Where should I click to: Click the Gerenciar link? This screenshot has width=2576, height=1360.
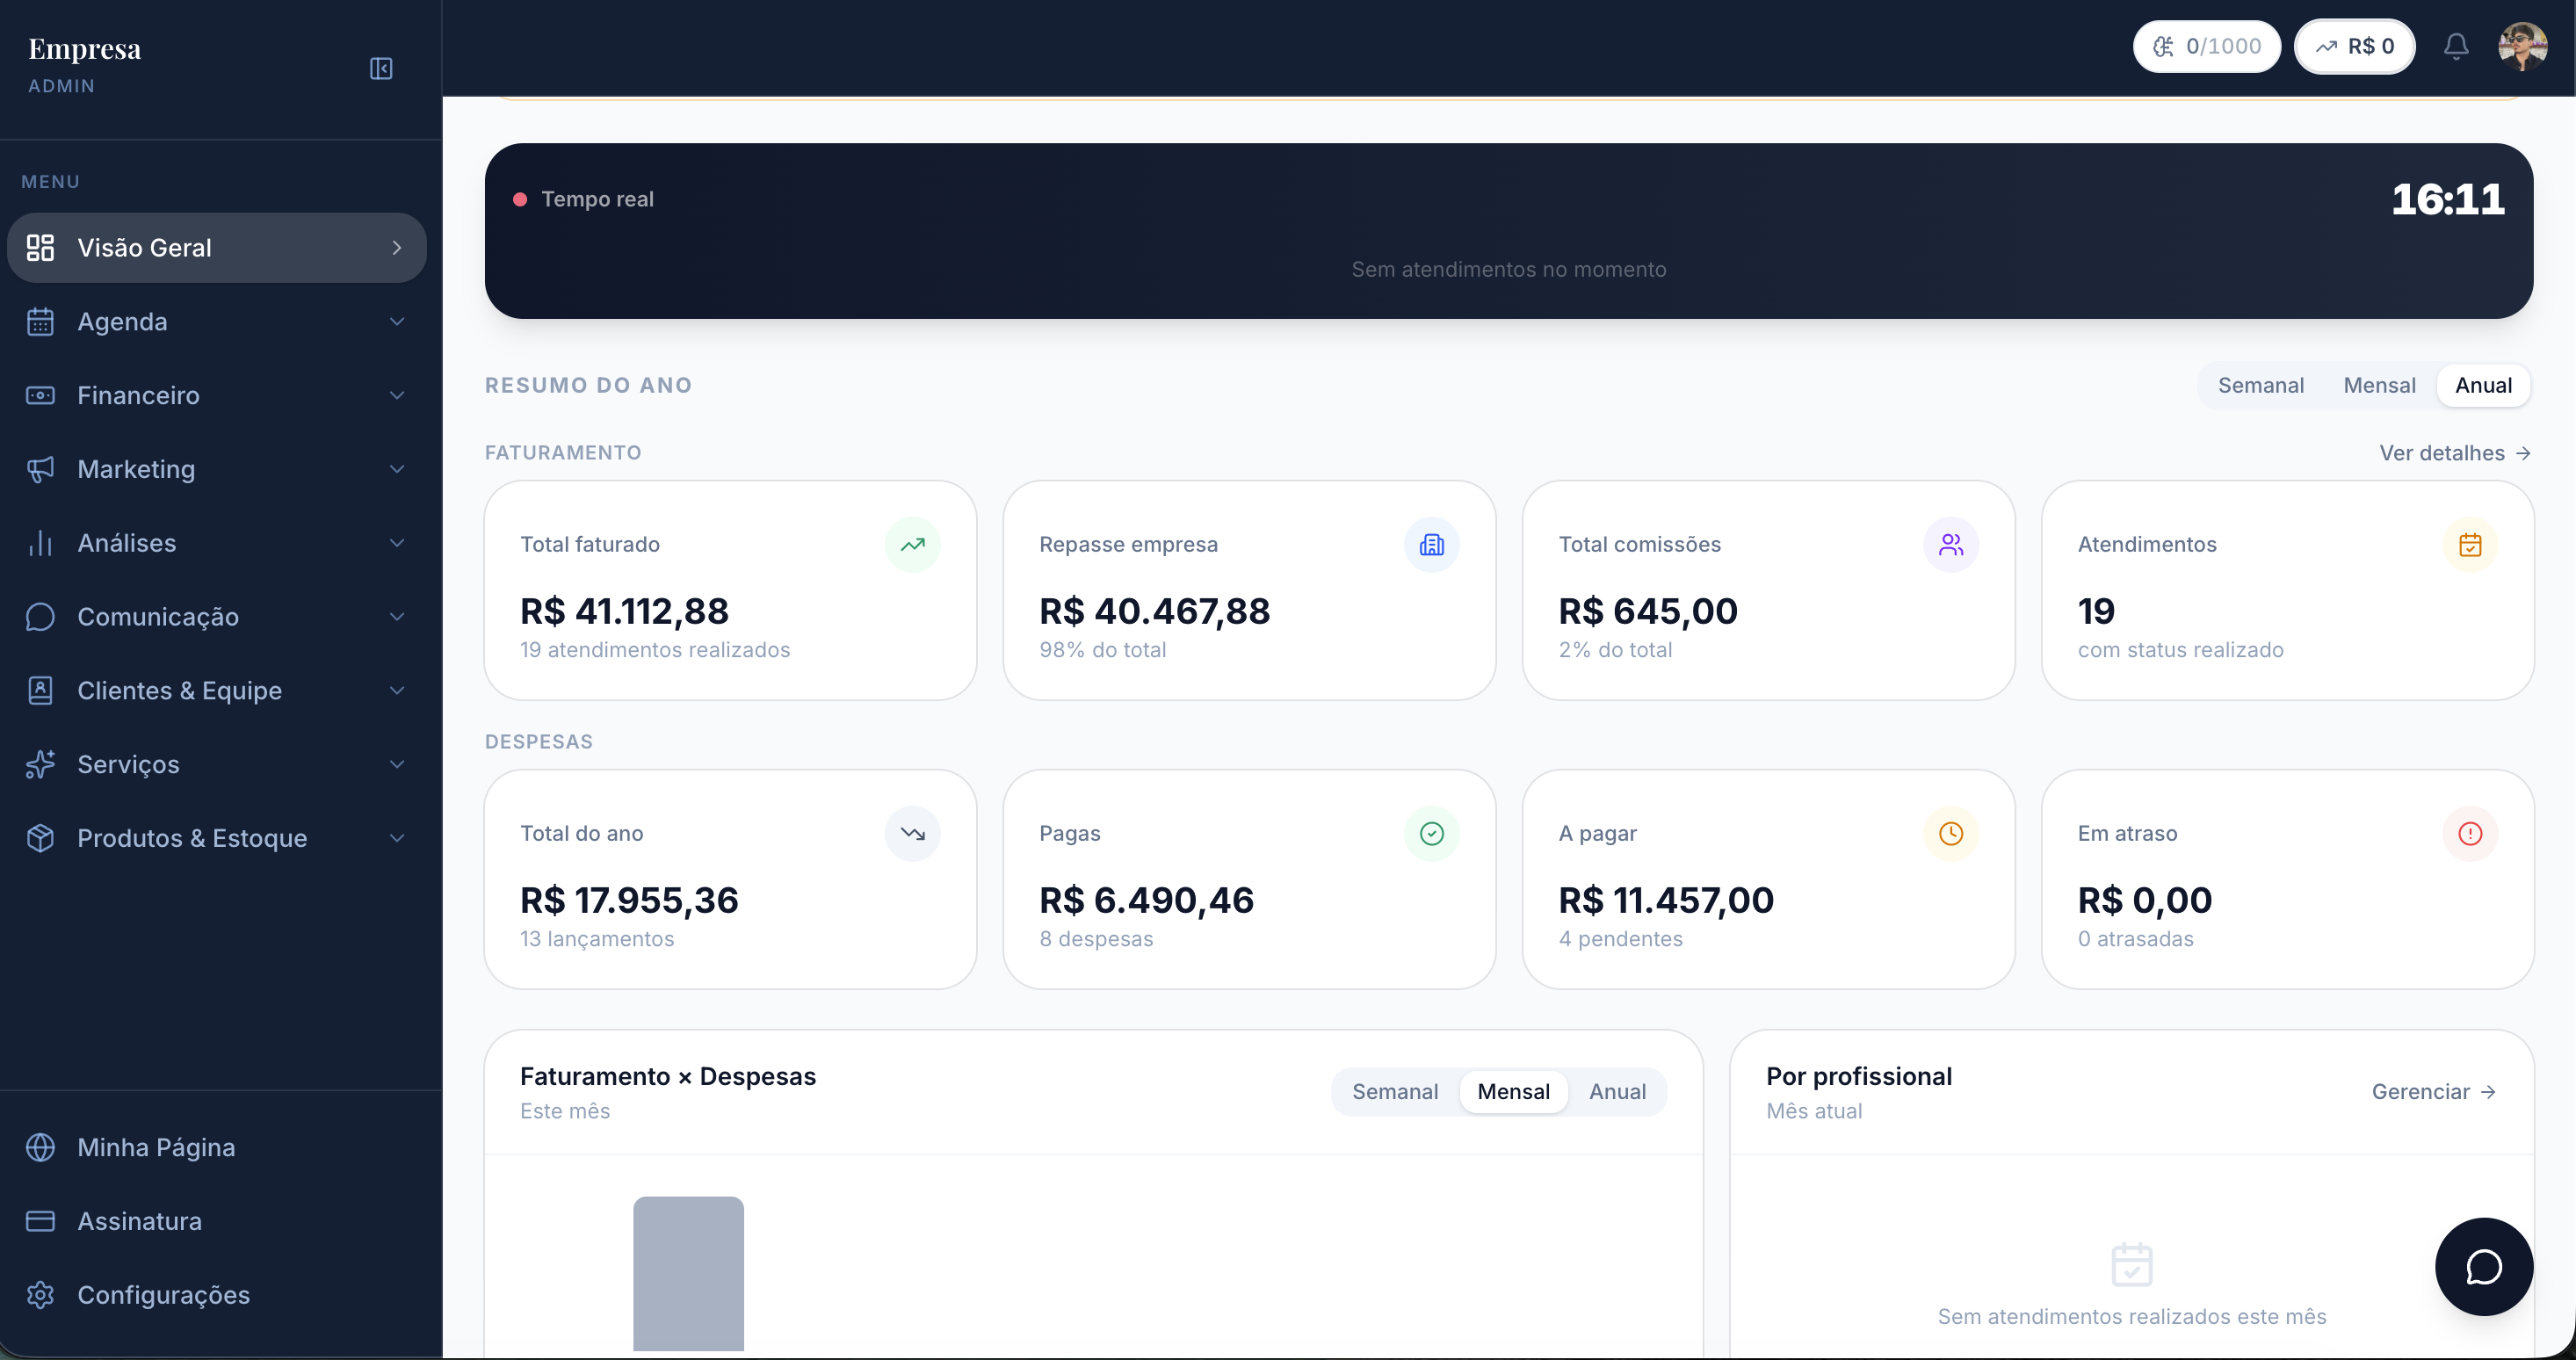[x=2434, y=1092]
